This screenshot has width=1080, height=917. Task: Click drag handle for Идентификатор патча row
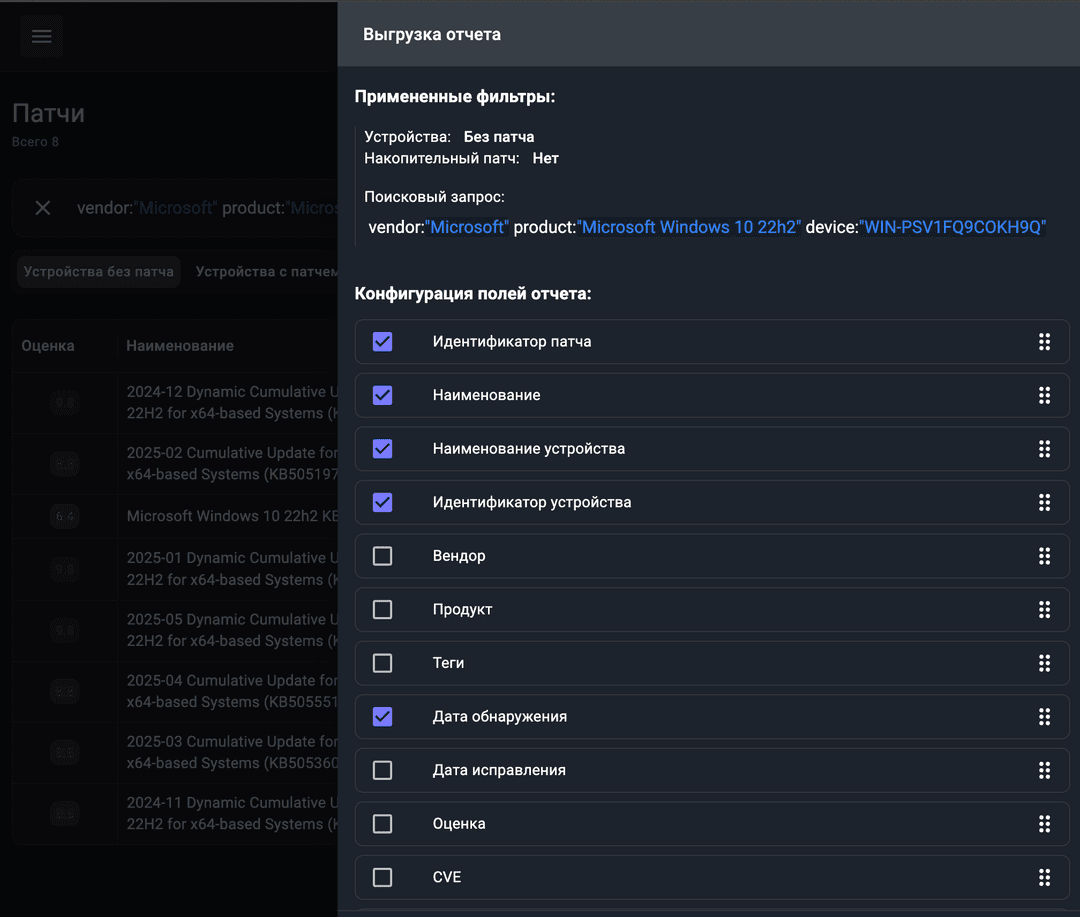pos(1044,342)
